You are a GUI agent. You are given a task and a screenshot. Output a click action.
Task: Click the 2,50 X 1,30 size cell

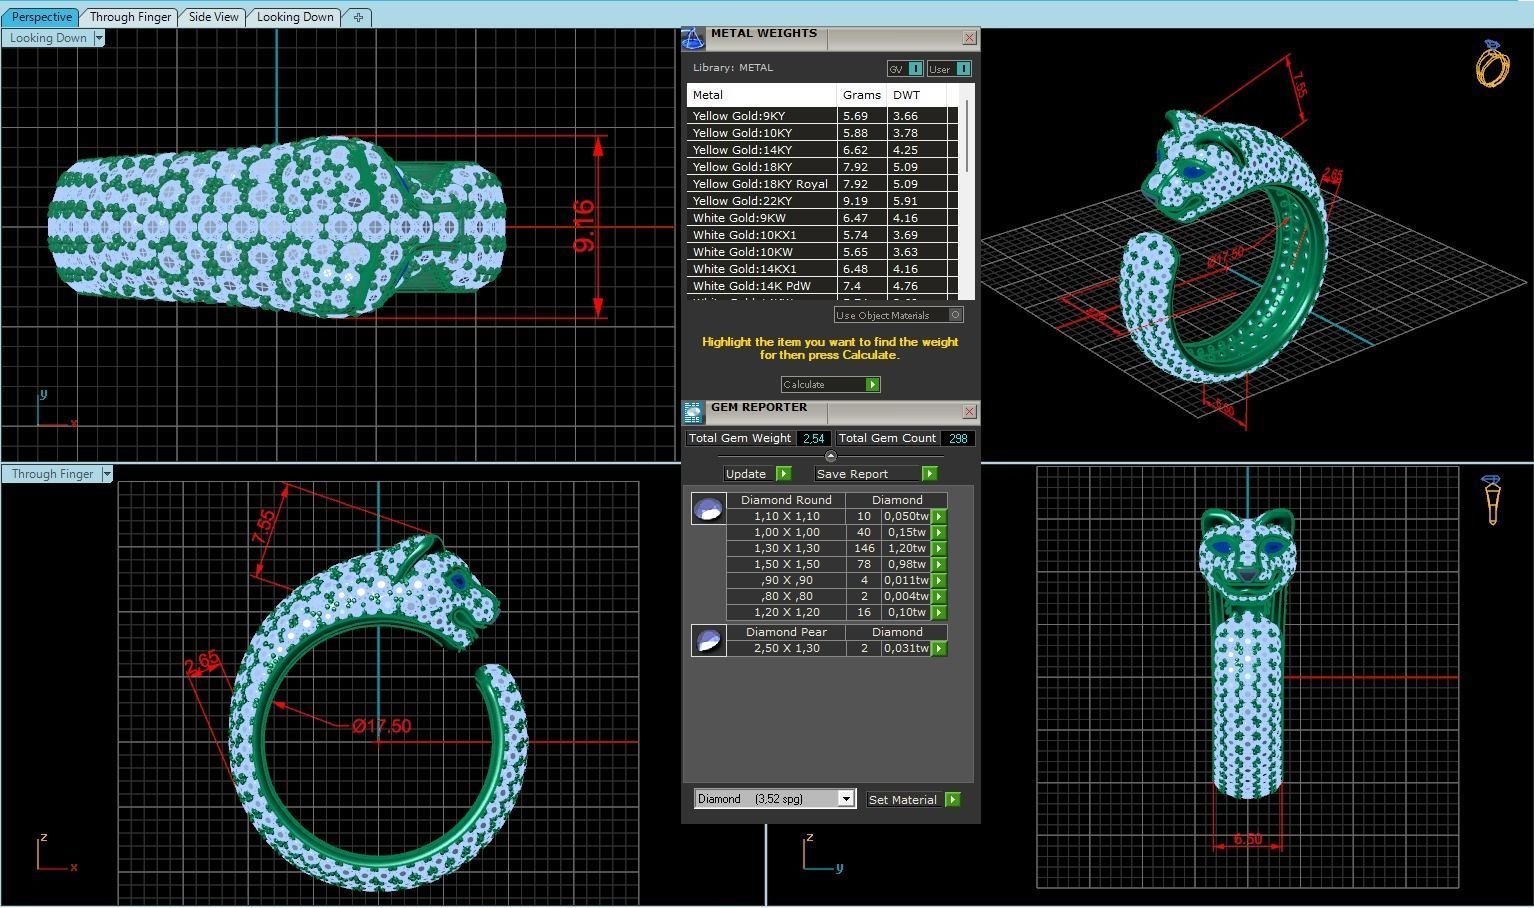tap(786, 648)
